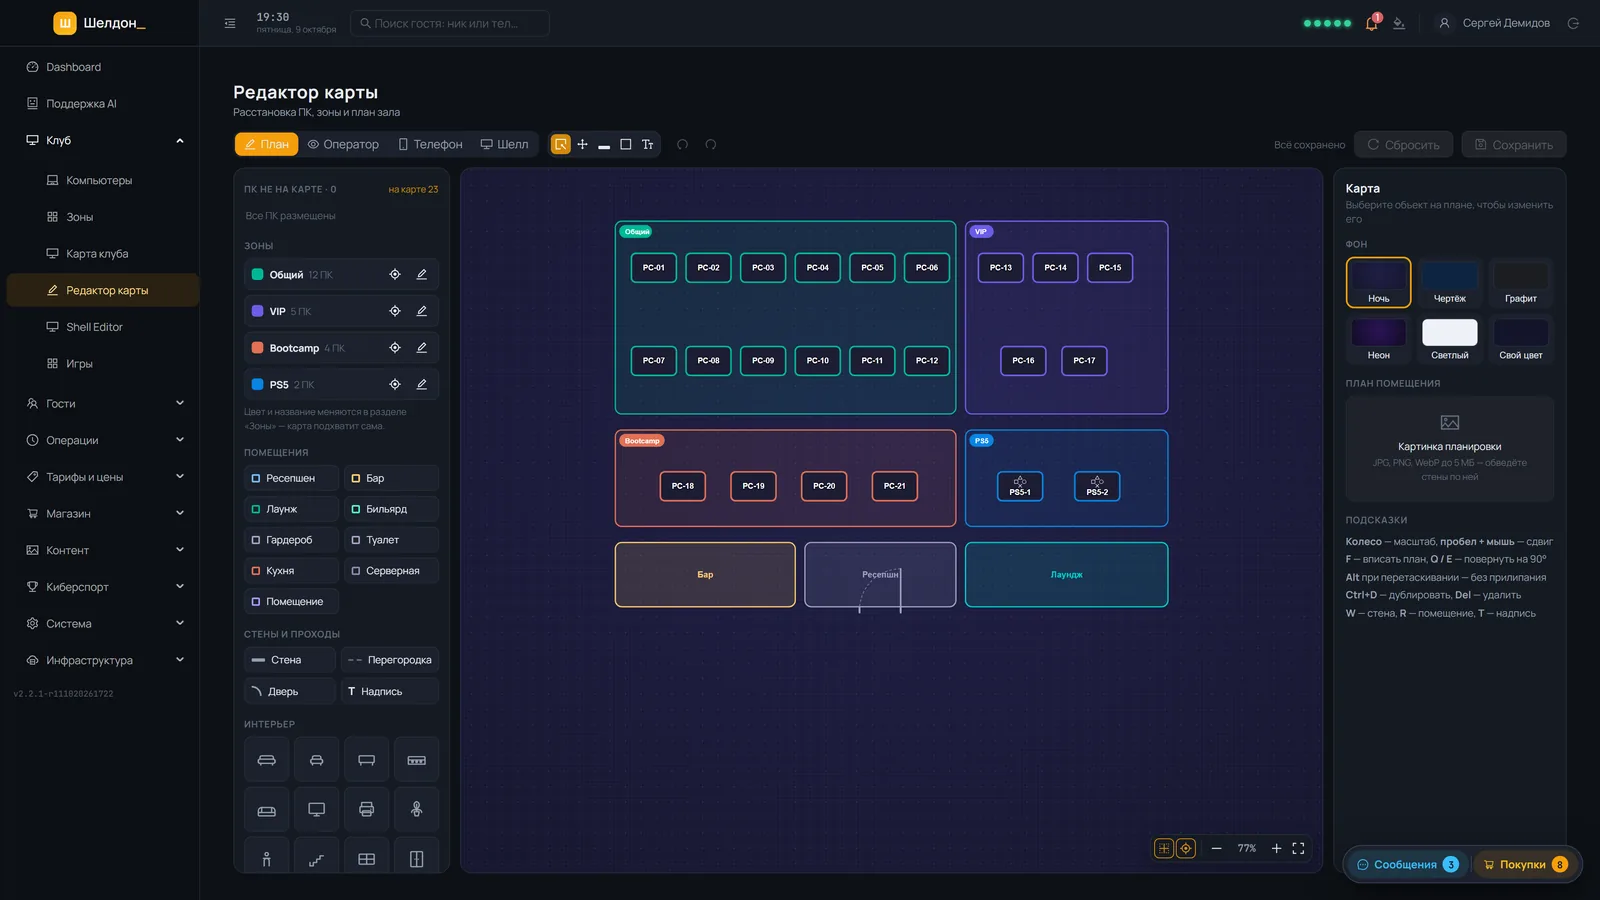Locate the Bootcamp zone on map
This screenshot has width=1600, height=900.
(x=395, y=348)
